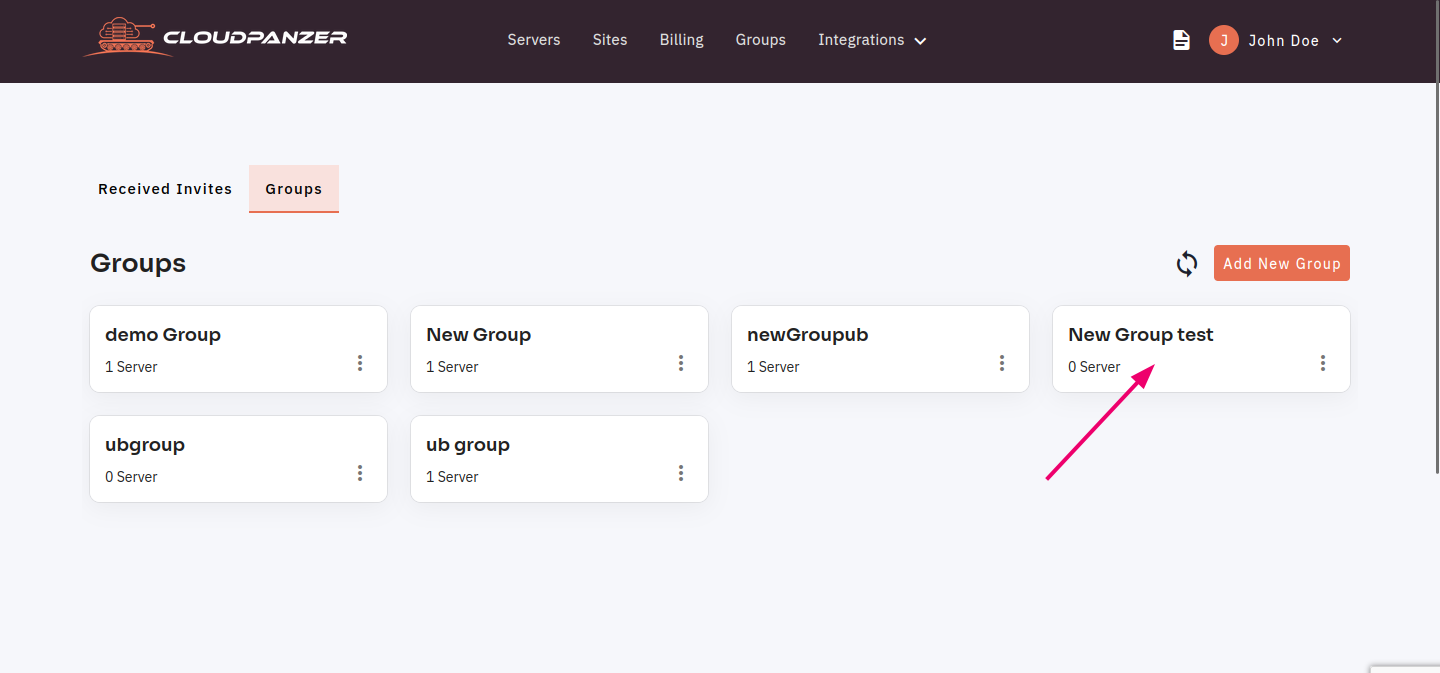Open the newGroupub card
The image size is (1440, 673).
coord(880,349)
